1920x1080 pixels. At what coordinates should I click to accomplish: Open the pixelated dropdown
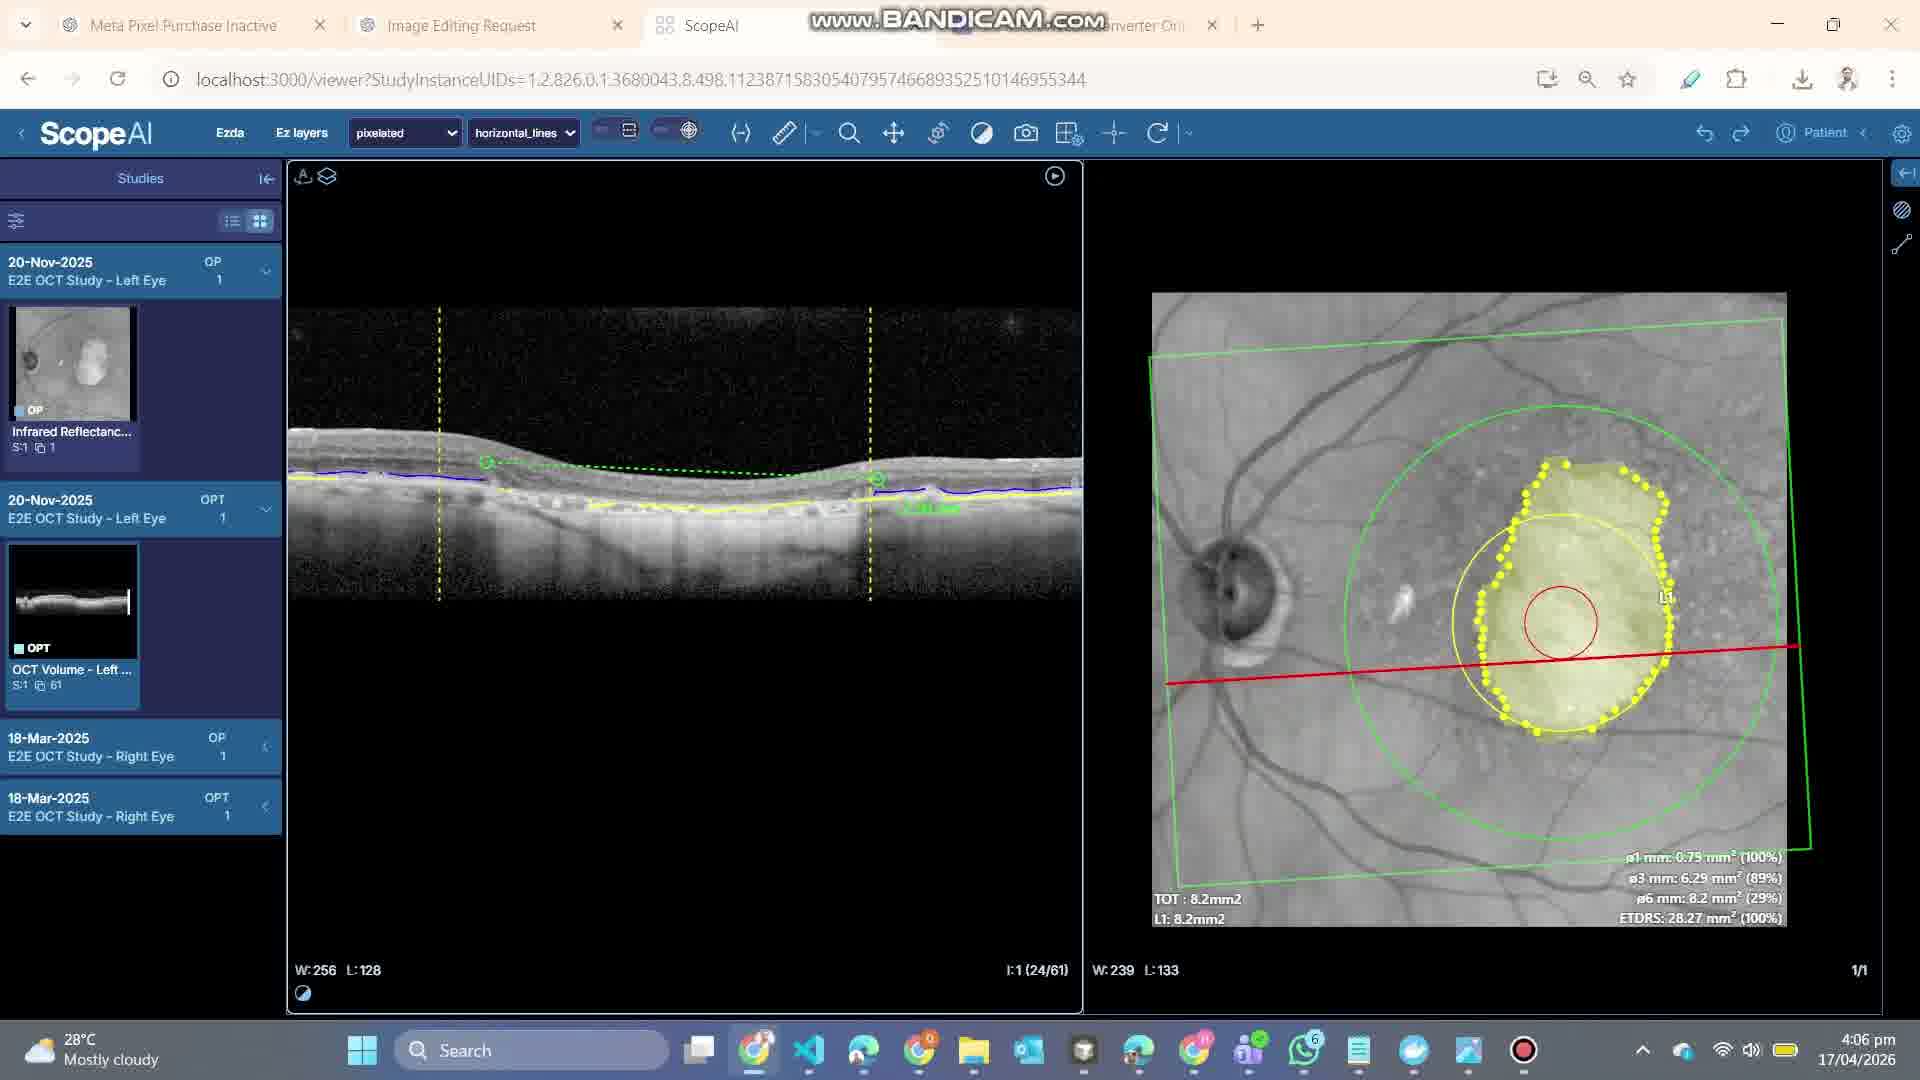click(x=405, y=133)
